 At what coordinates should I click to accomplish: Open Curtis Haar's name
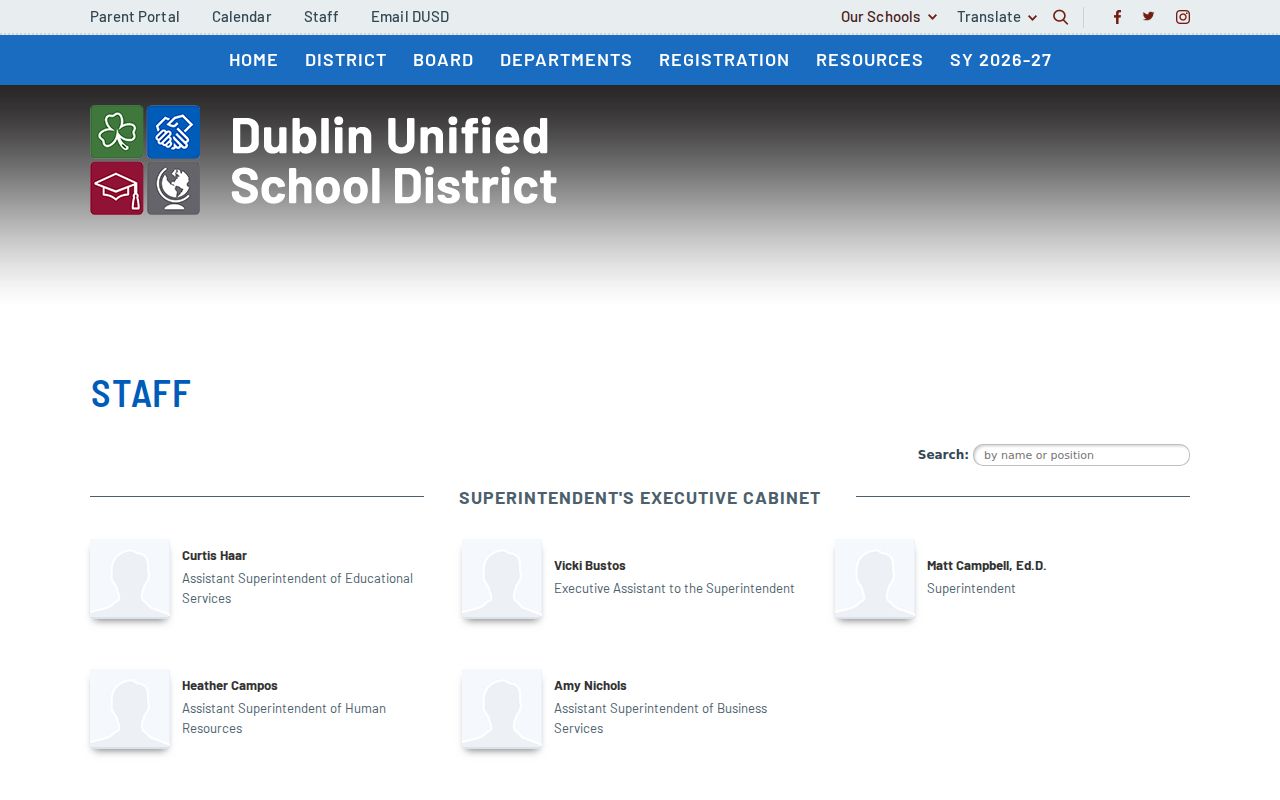[x=214, y=556]
